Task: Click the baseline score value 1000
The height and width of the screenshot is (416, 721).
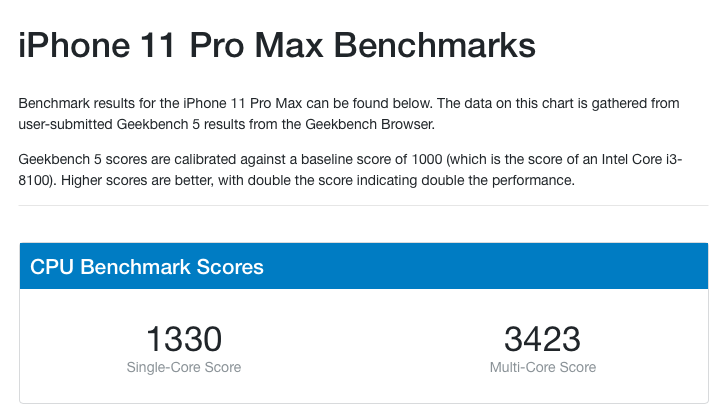Action: coord(427,159)
